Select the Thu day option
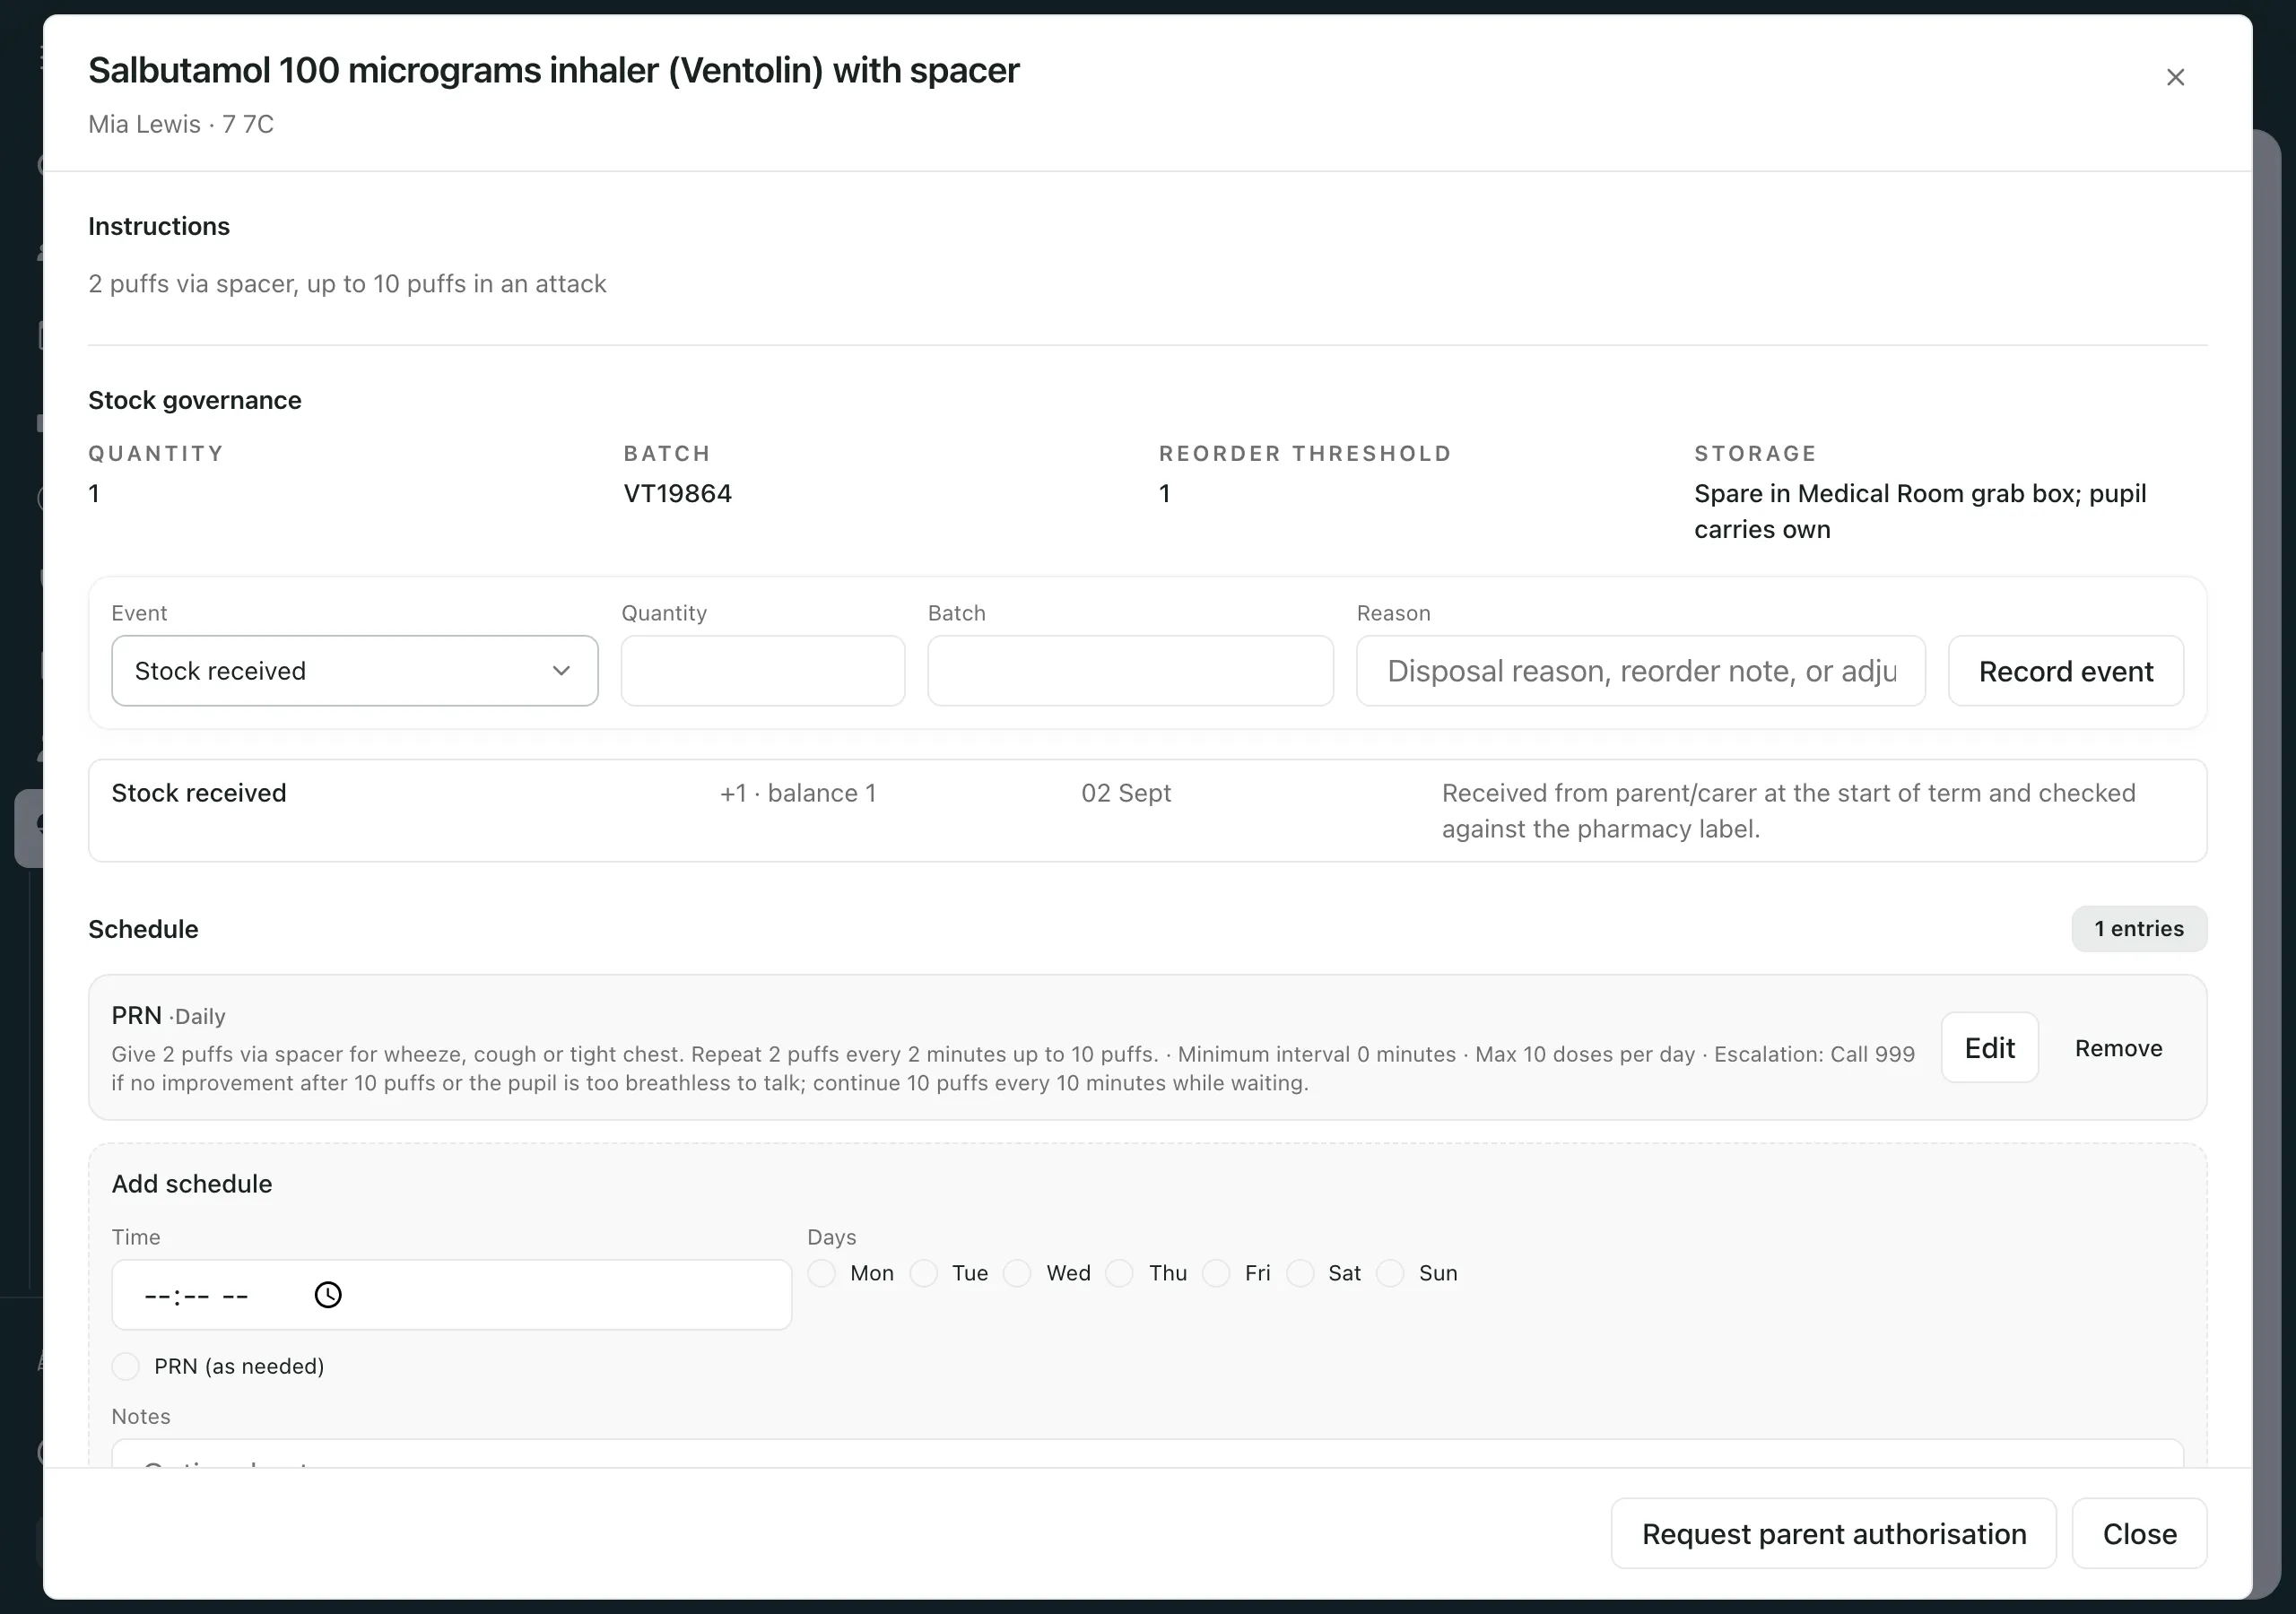The height and width of the screenshot is (1614, 2296). coord(1119,1273)
